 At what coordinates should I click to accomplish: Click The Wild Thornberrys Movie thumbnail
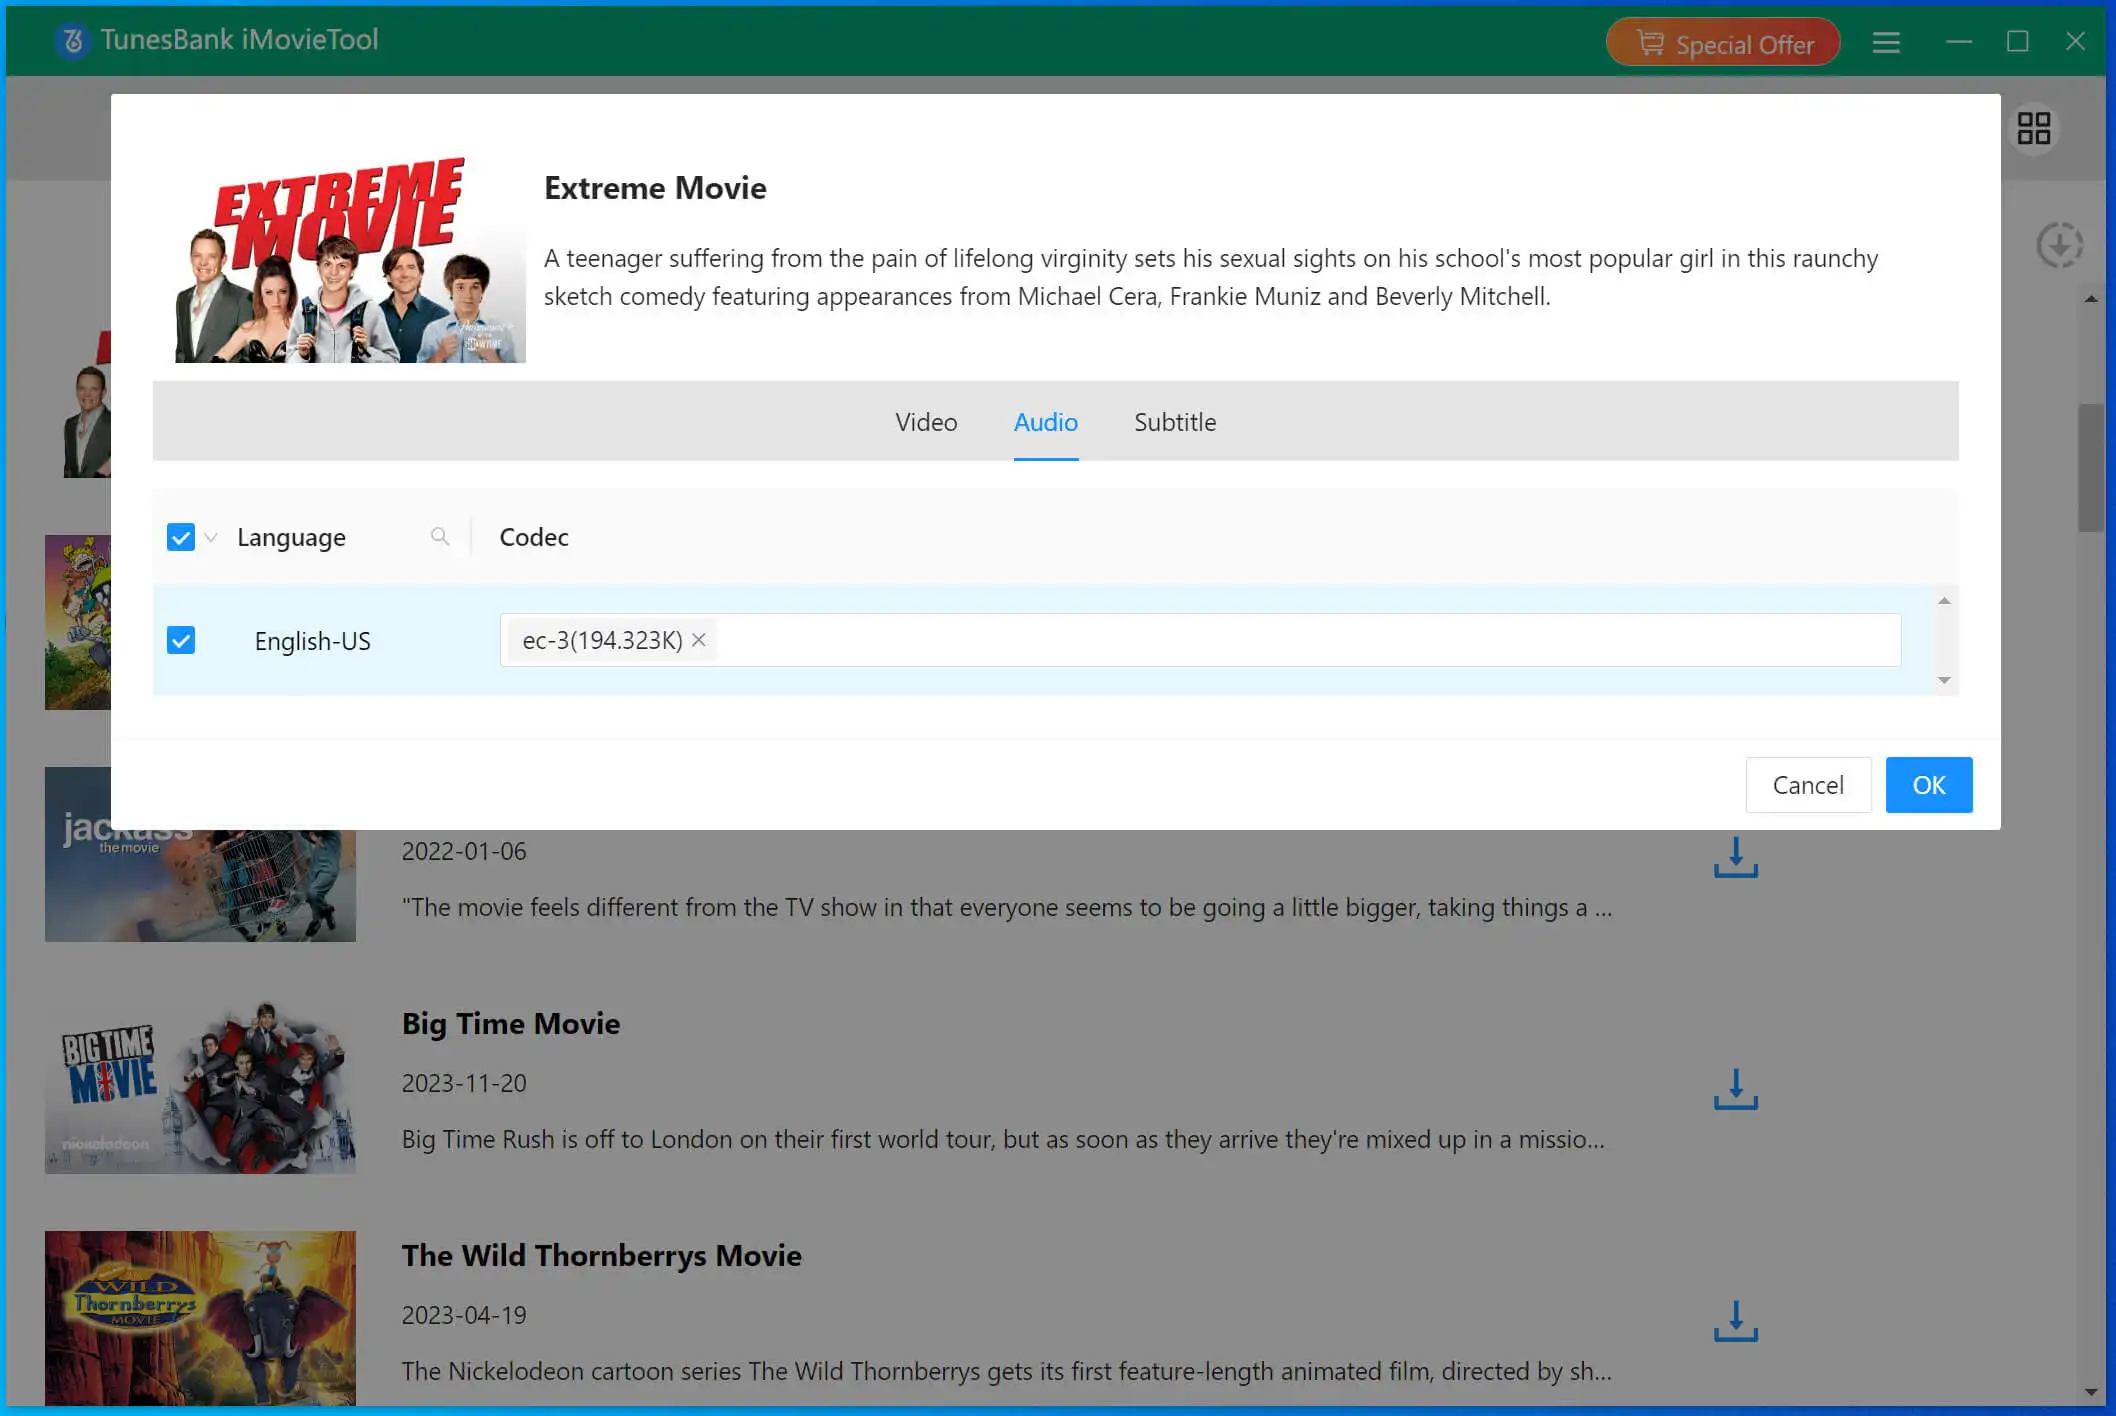pyautogui.click(x=200, y=1318)
